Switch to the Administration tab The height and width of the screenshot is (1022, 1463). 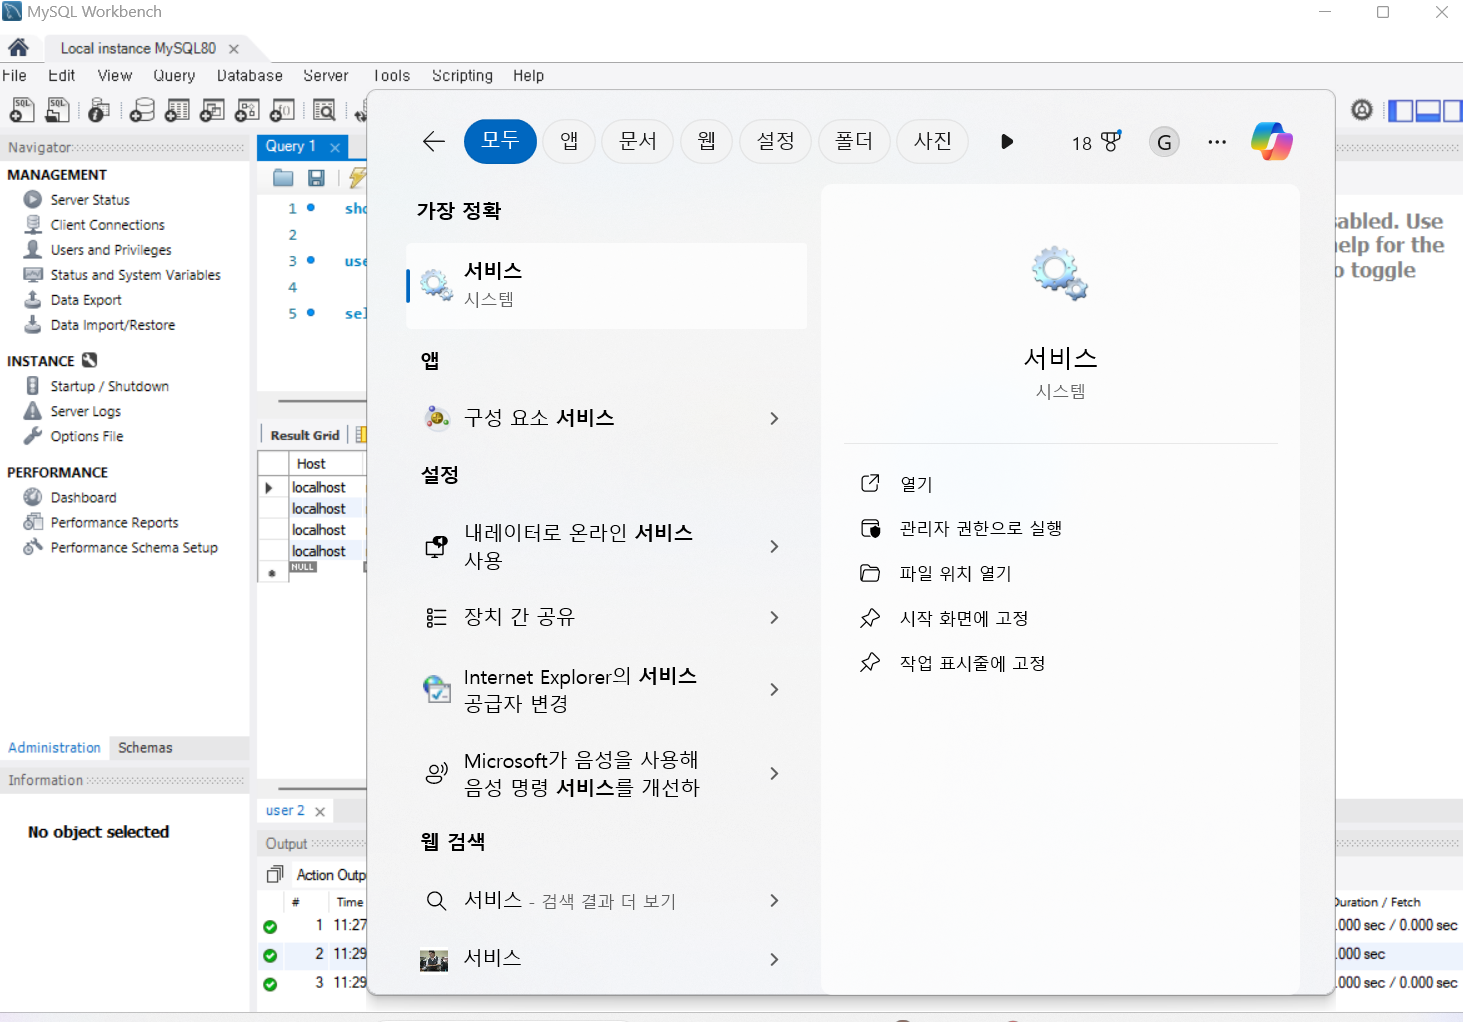pyautogui.click(x=54, y=747)
